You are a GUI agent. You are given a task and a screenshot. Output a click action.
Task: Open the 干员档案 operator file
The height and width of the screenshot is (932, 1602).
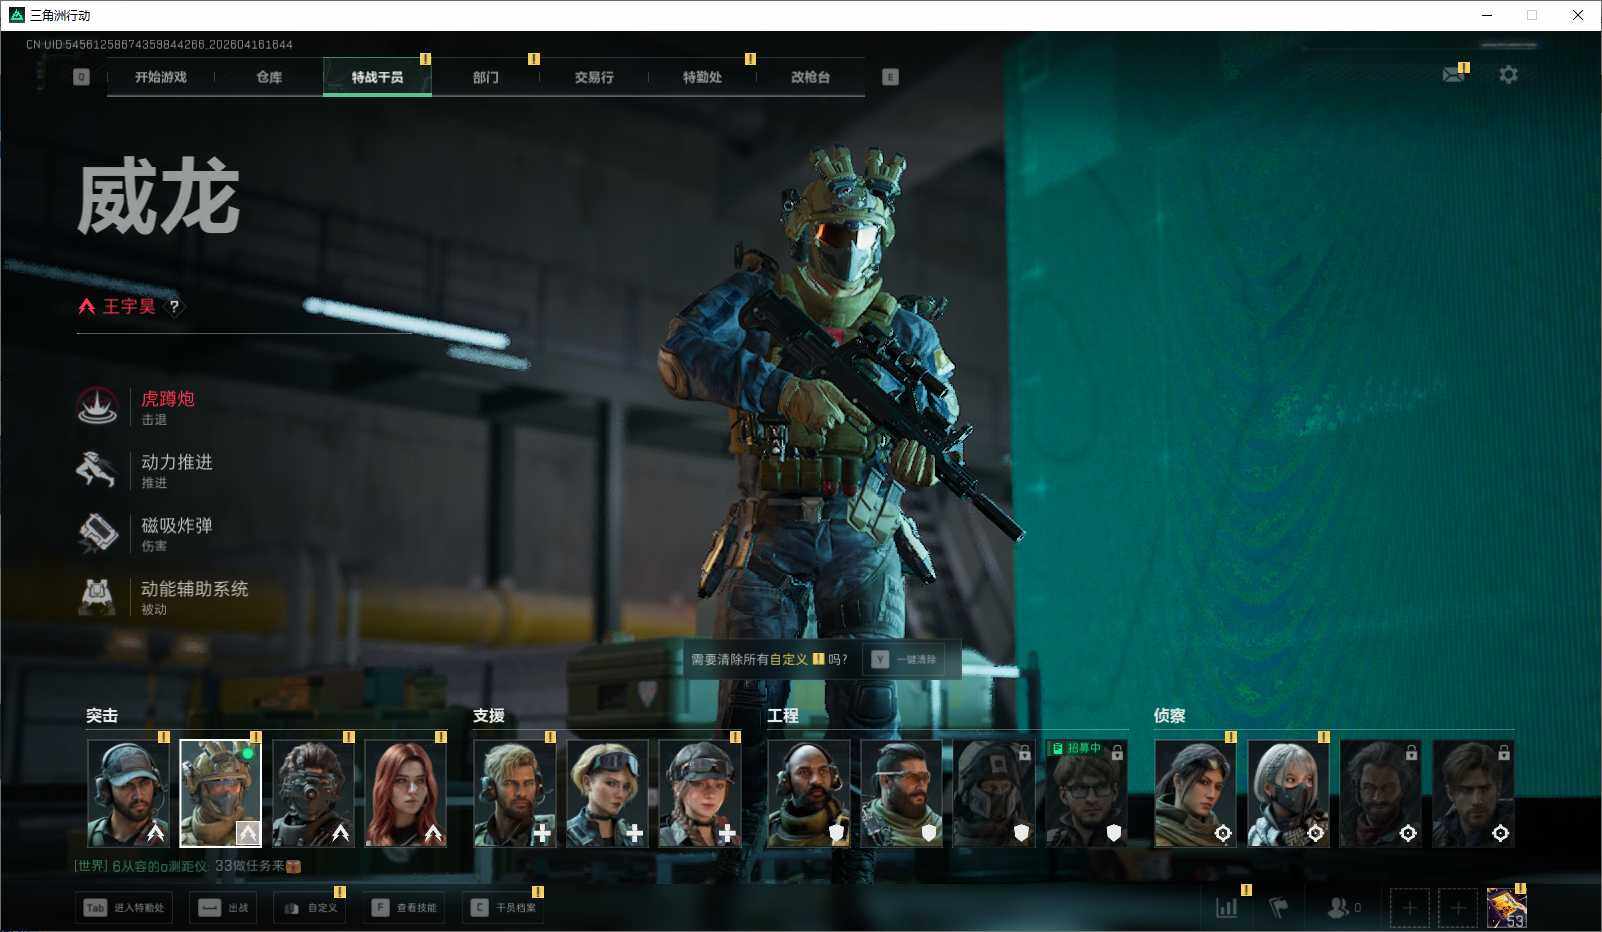point(504,908)
